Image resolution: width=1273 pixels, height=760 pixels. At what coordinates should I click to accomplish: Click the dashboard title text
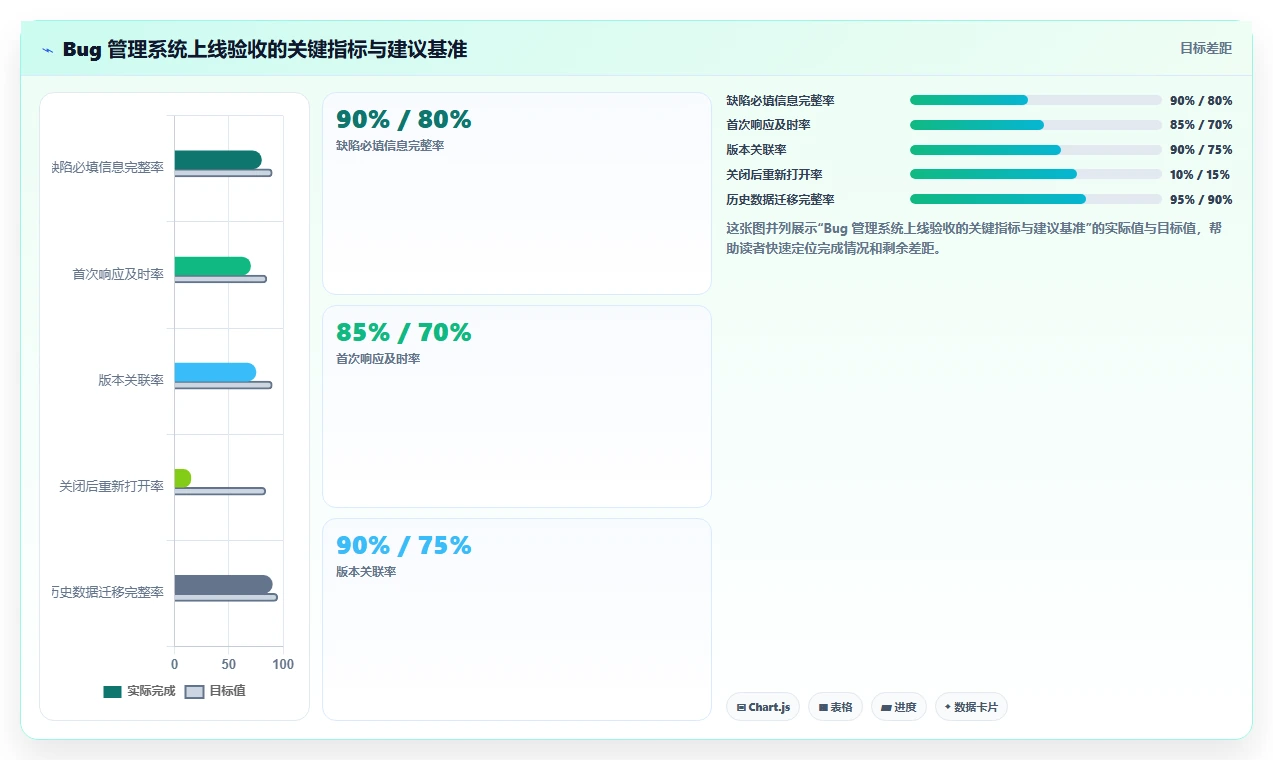pos(264,49)
